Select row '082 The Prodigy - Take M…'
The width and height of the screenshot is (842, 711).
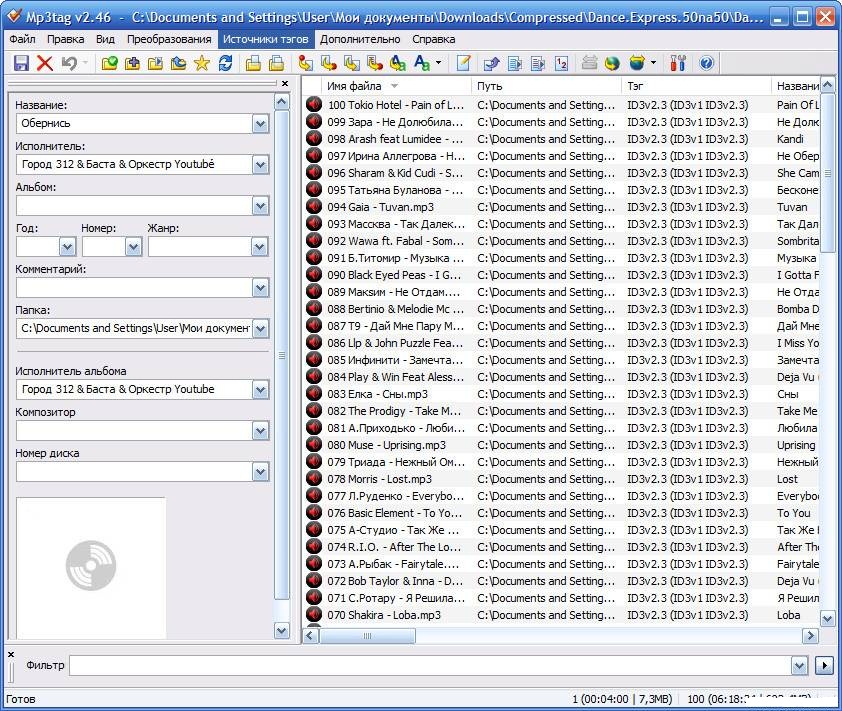pyautogui.click(x=562, y=411)
